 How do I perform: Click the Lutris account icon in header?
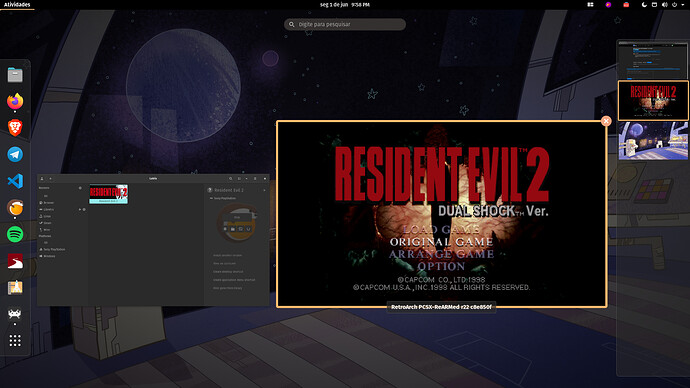42,179
